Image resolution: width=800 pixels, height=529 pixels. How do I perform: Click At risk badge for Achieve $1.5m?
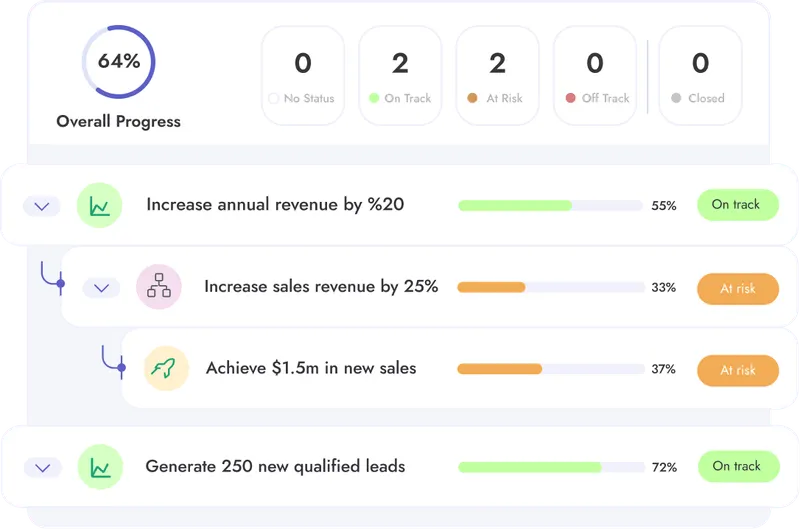[x=738, y=370]
